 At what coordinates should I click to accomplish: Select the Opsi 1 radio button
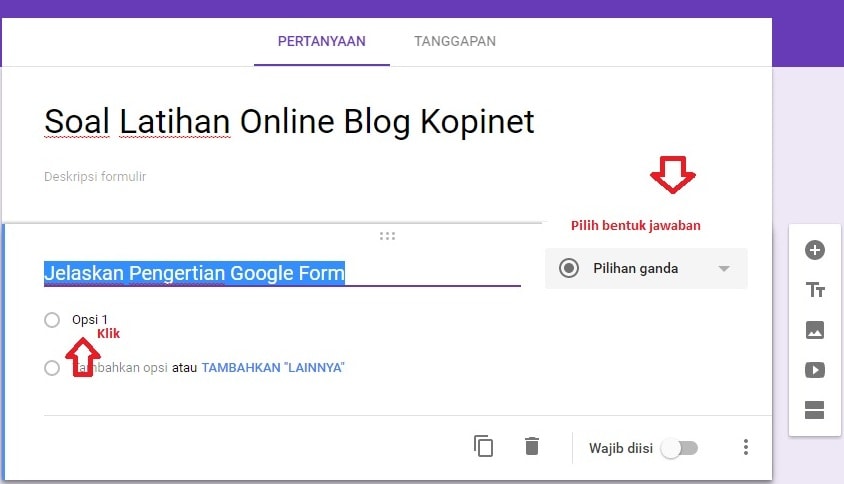(x=52, y=320)
